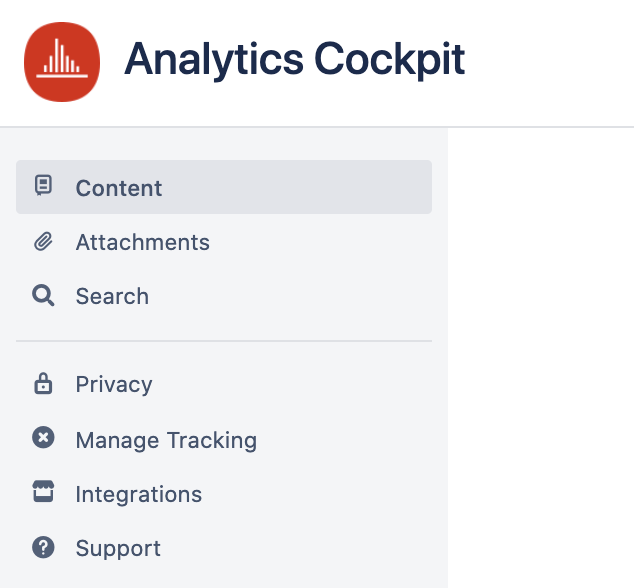The height and width of the screenshot is (588, 634).
Task: Click the Search magnifying glass icon
Action: coord(43,296)
